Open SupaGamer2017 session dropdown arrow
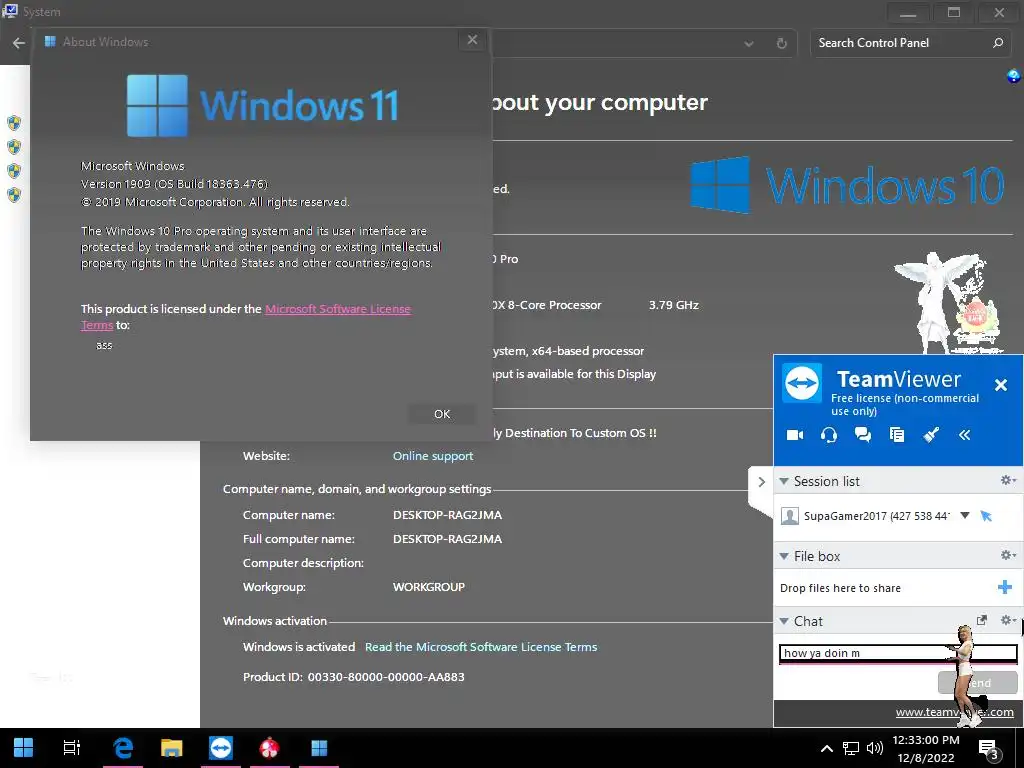 pos(965,515)
